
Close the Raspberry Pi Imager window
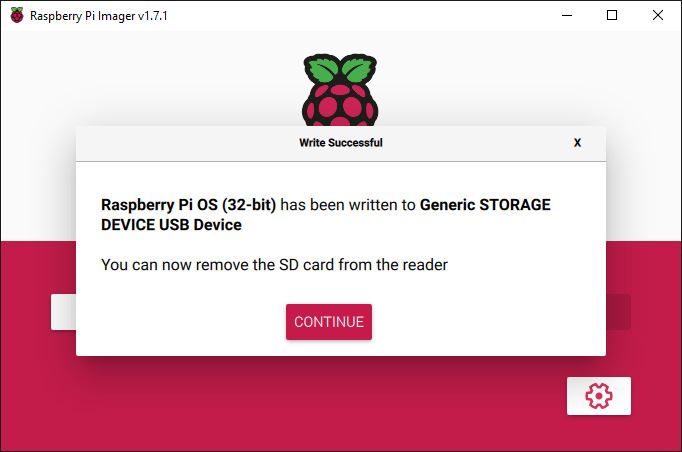point(658,15)
